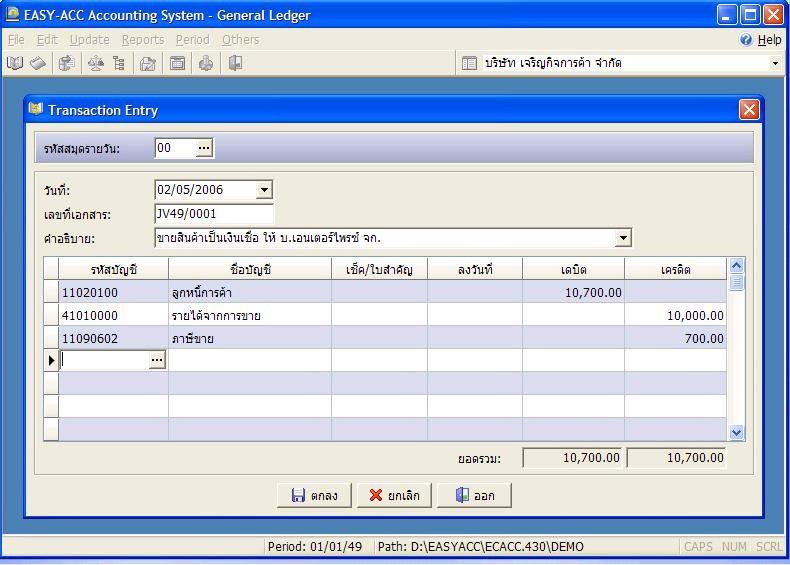The height and width of the screenshot is (565, 790).
Task: Open the File menu
Action: (16, 40)
